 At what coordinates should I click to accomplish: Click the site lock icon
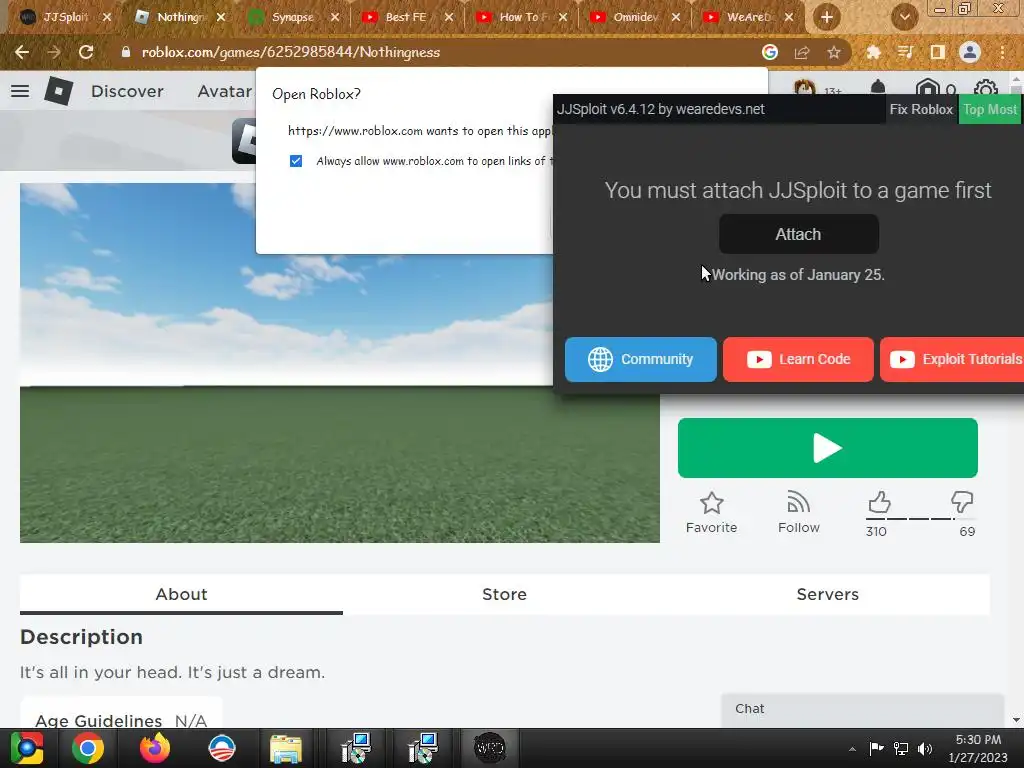point(126,52)
